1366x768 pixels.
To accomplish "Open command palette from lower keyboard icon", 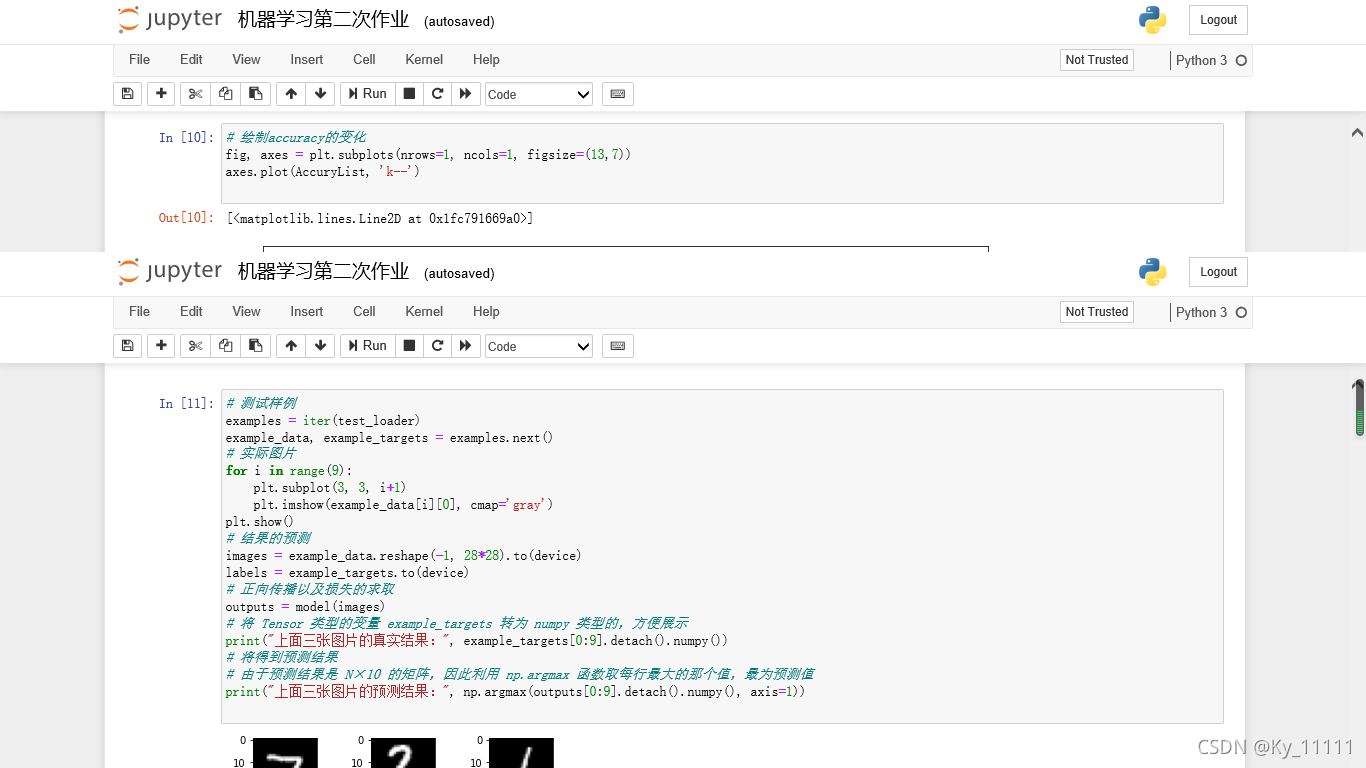I will point(618,346).
